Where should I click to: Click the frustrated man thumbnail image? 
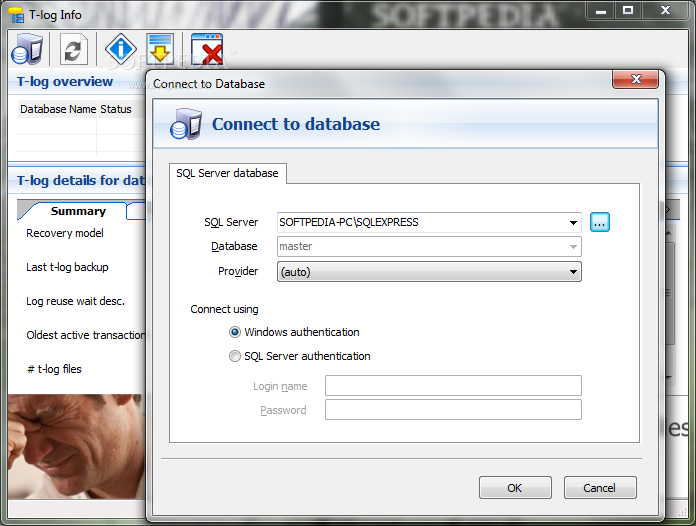click(x=76, y=446)
